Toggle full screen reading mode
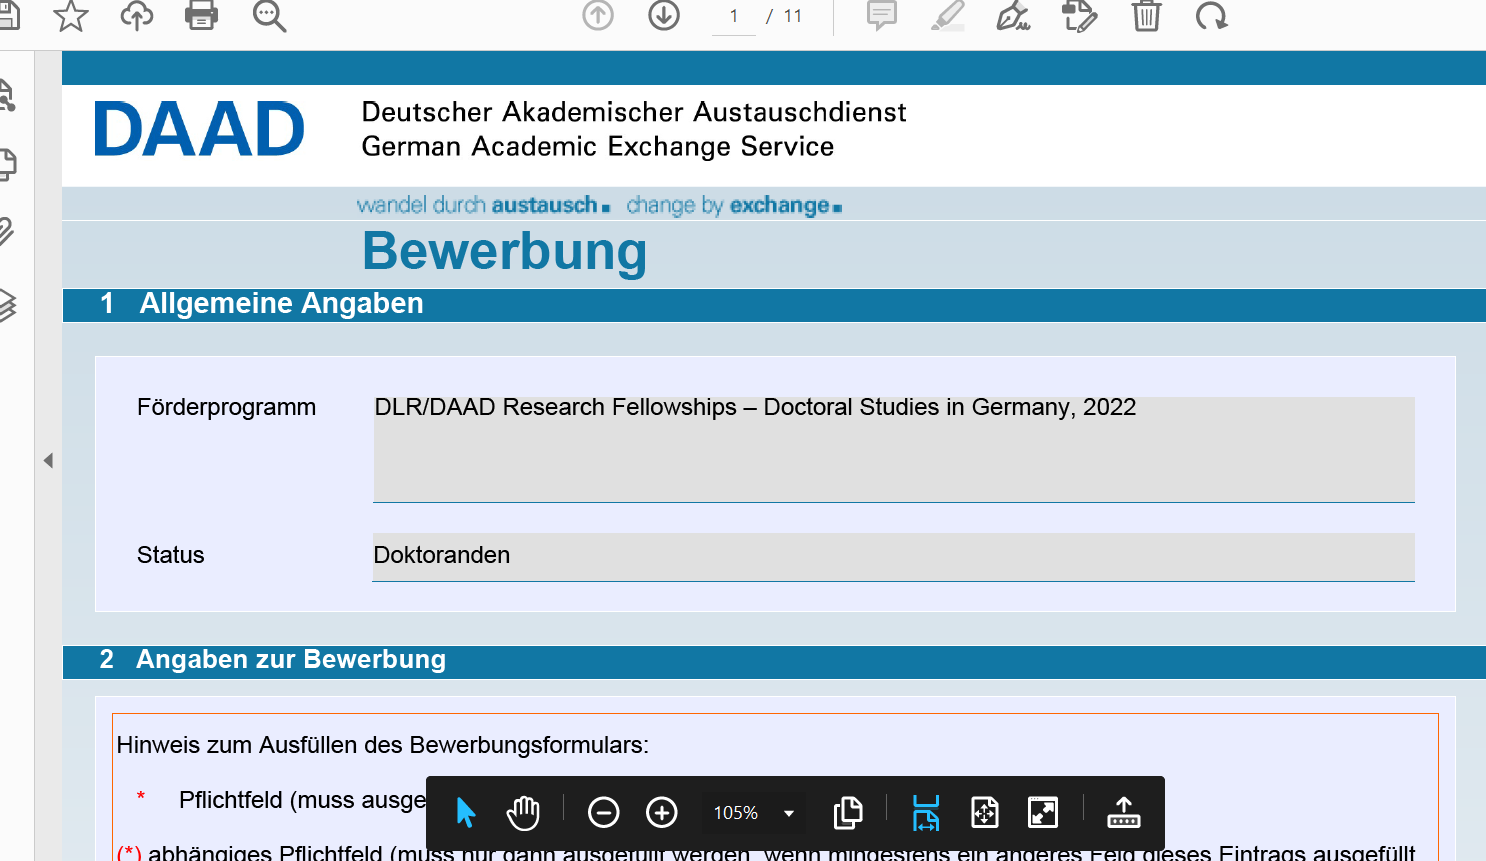 pyautogui.click(x=1042, y=812)
